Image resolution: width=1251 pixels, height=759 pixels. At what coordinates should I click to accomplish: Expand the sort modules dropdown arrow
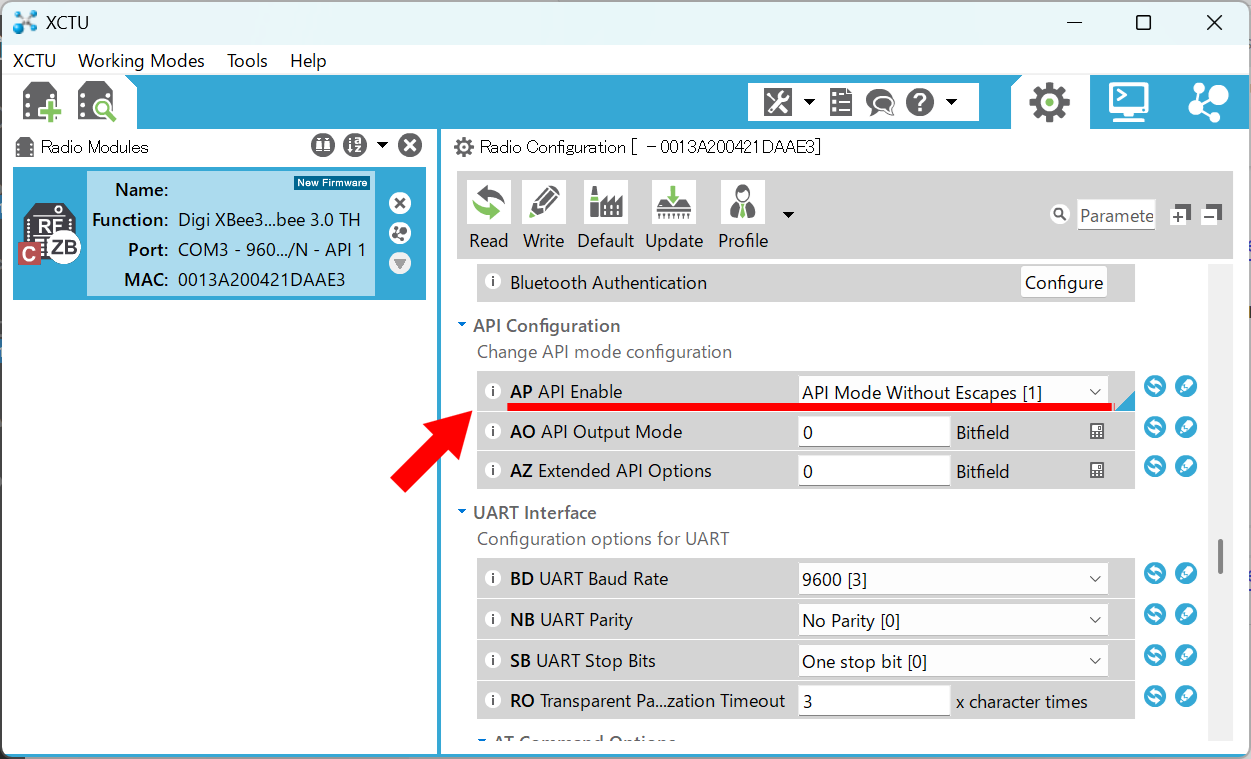(382, 146)
